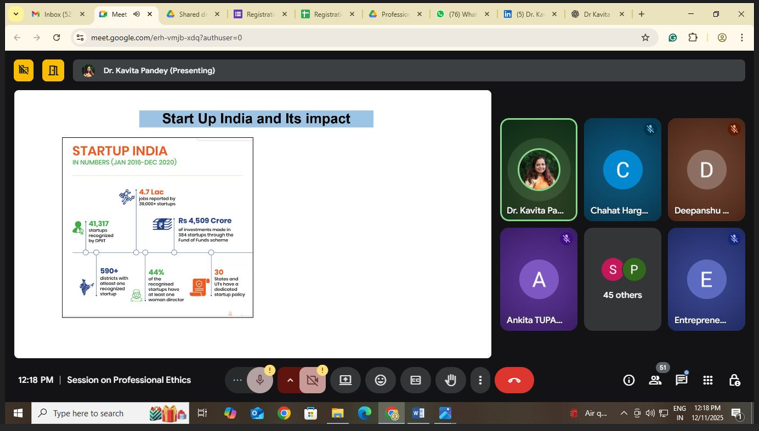
Task: Turn on captions in the call bar
Action: coord(415,381)
